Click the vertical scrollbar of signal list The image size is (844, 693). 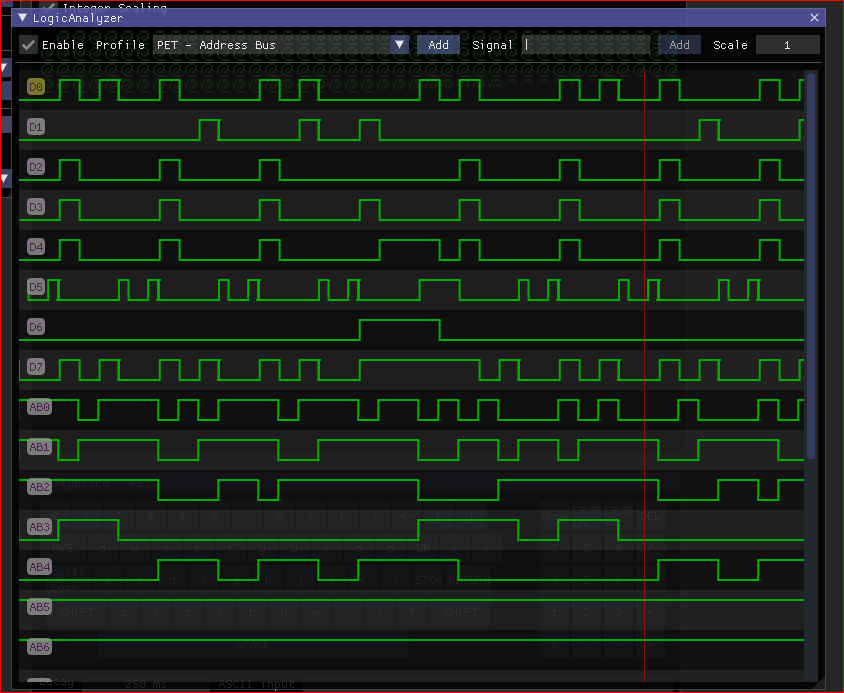tap(810, 265)
